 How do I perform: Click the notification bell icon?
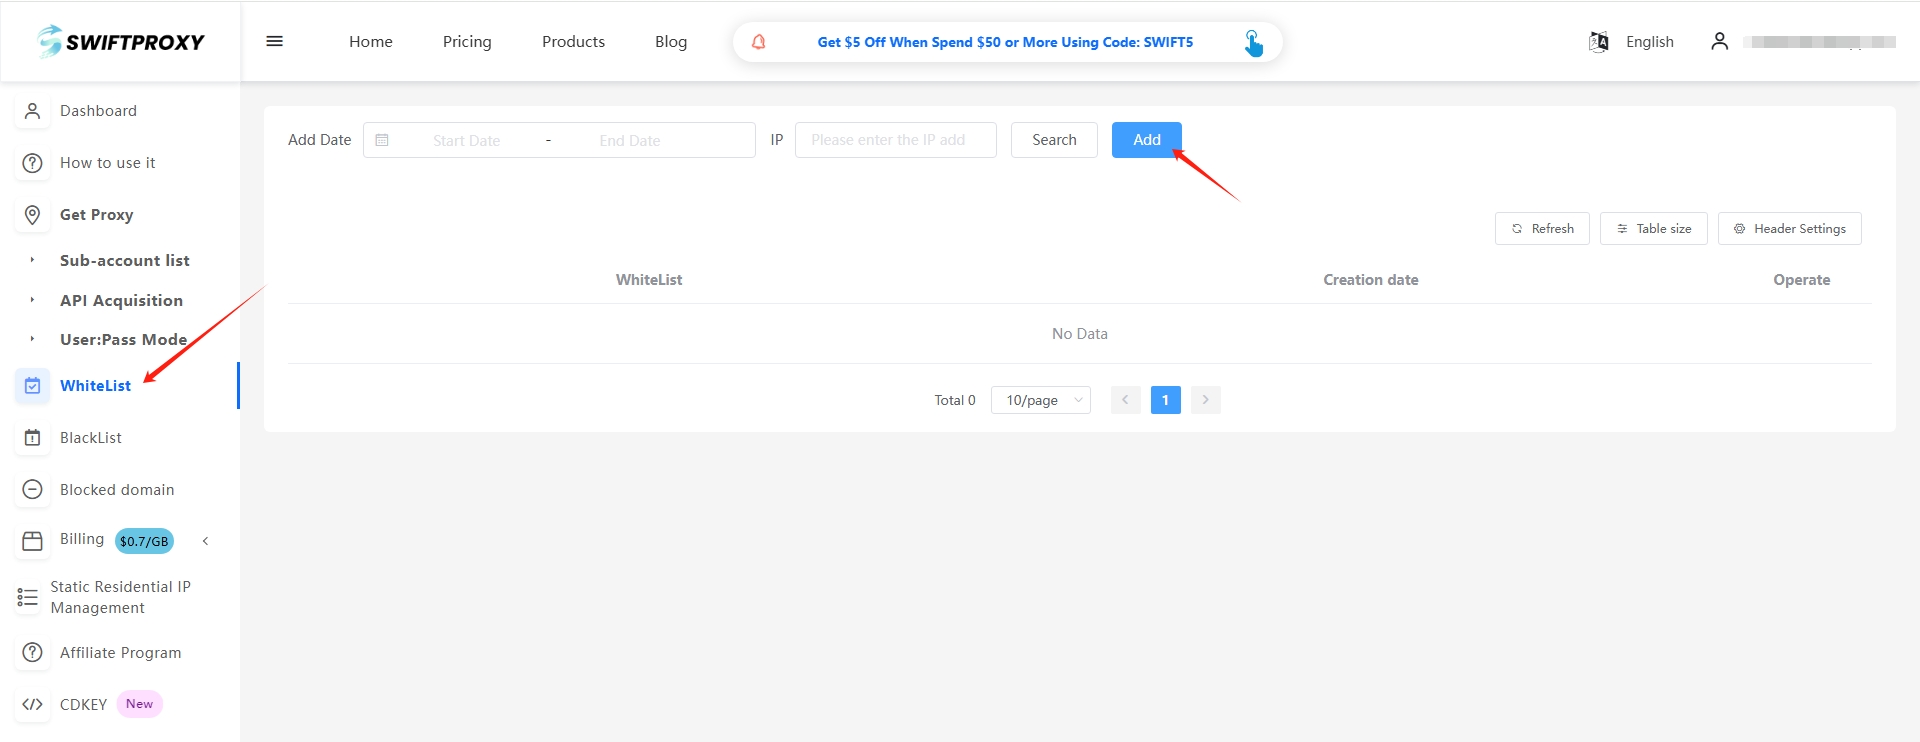click(x=759, y=42)
